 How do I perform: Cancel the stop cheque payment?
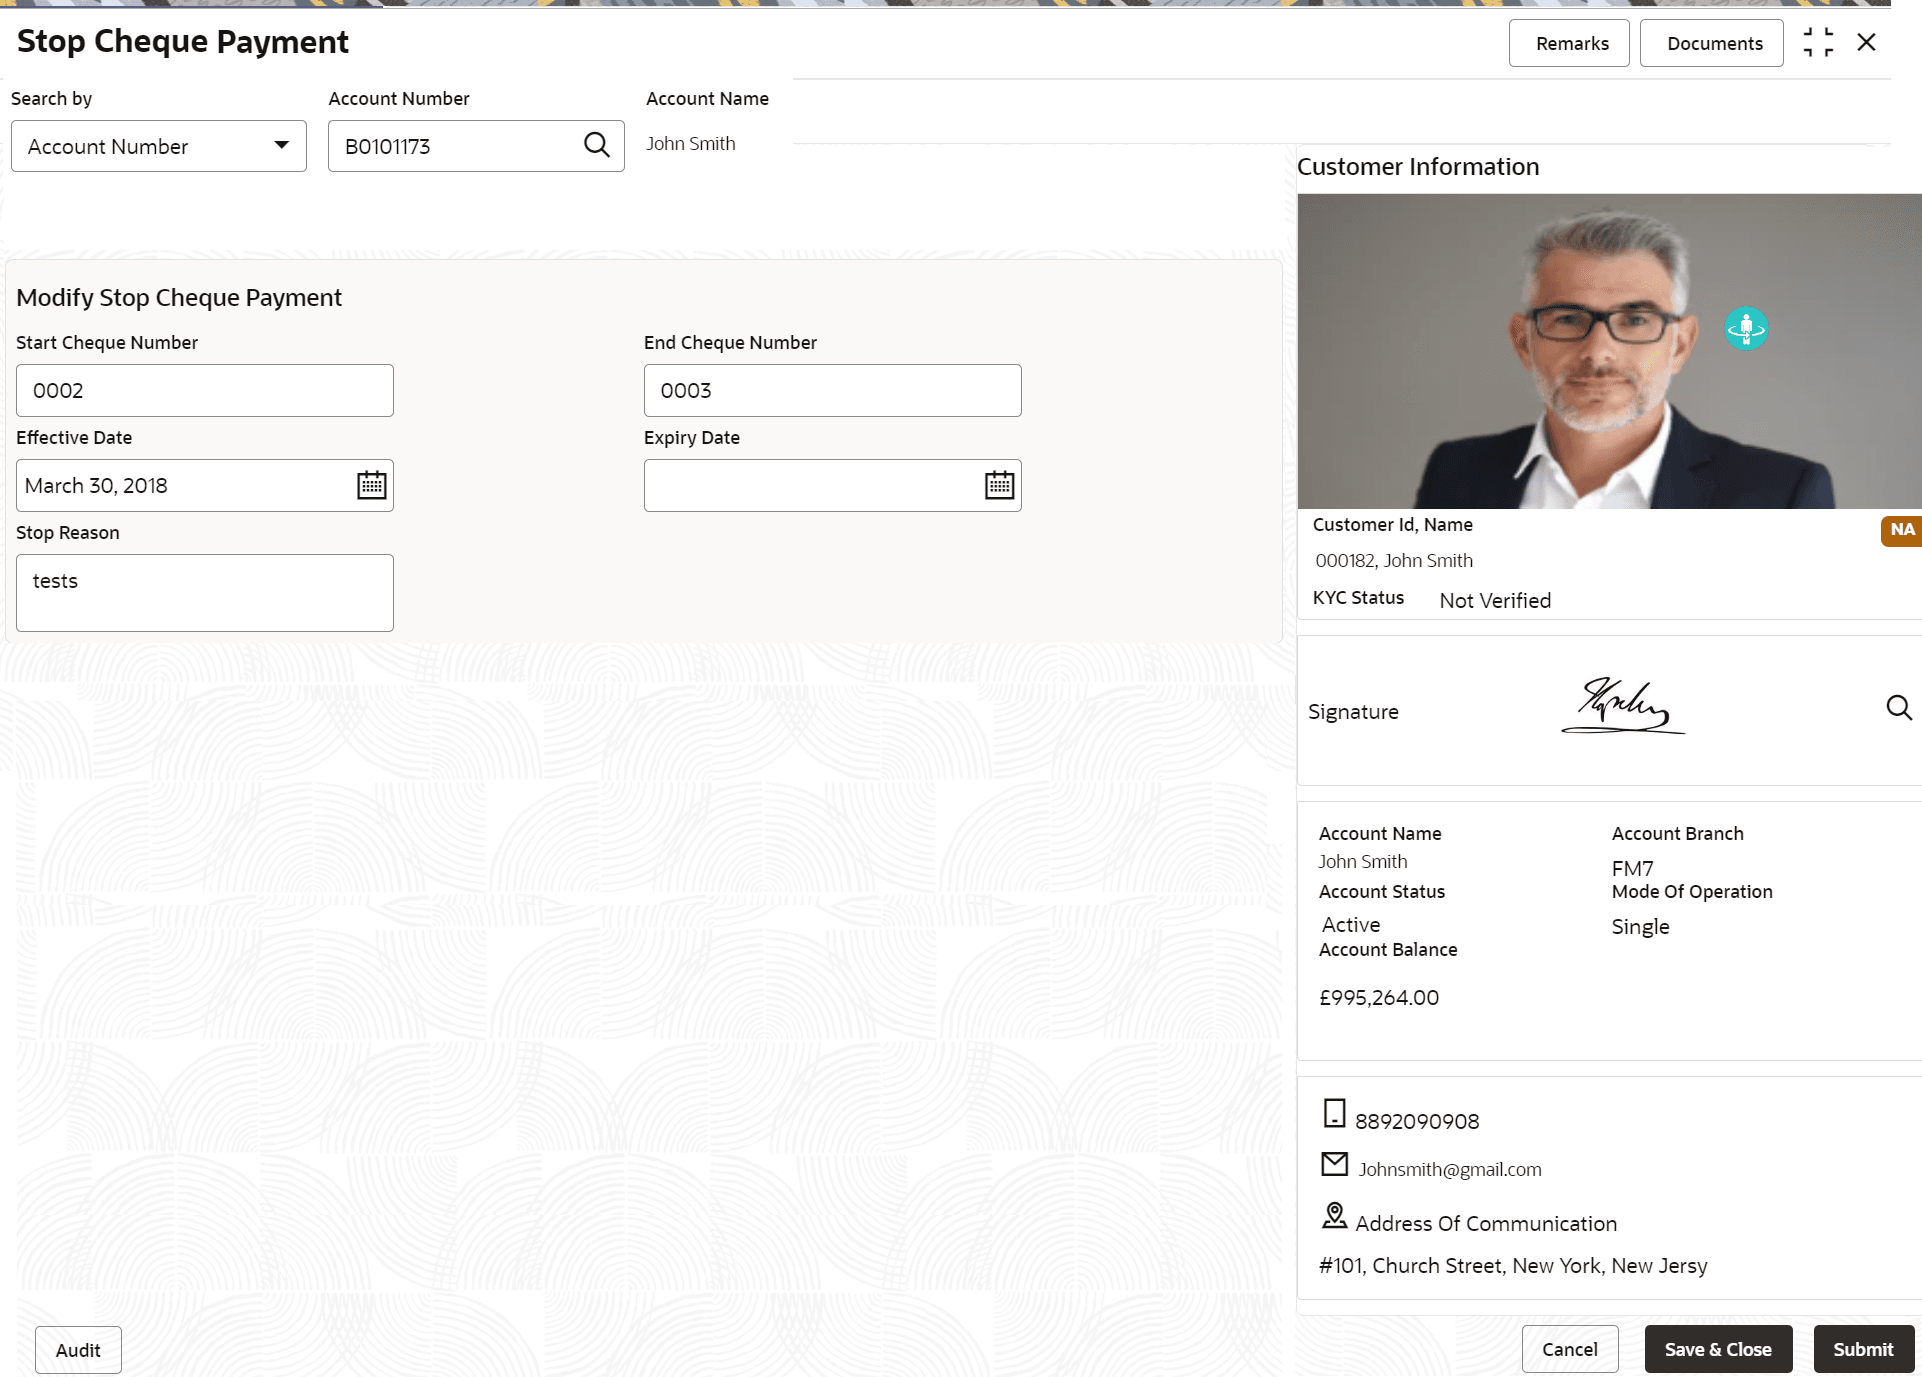(x=1570, y=1349)
